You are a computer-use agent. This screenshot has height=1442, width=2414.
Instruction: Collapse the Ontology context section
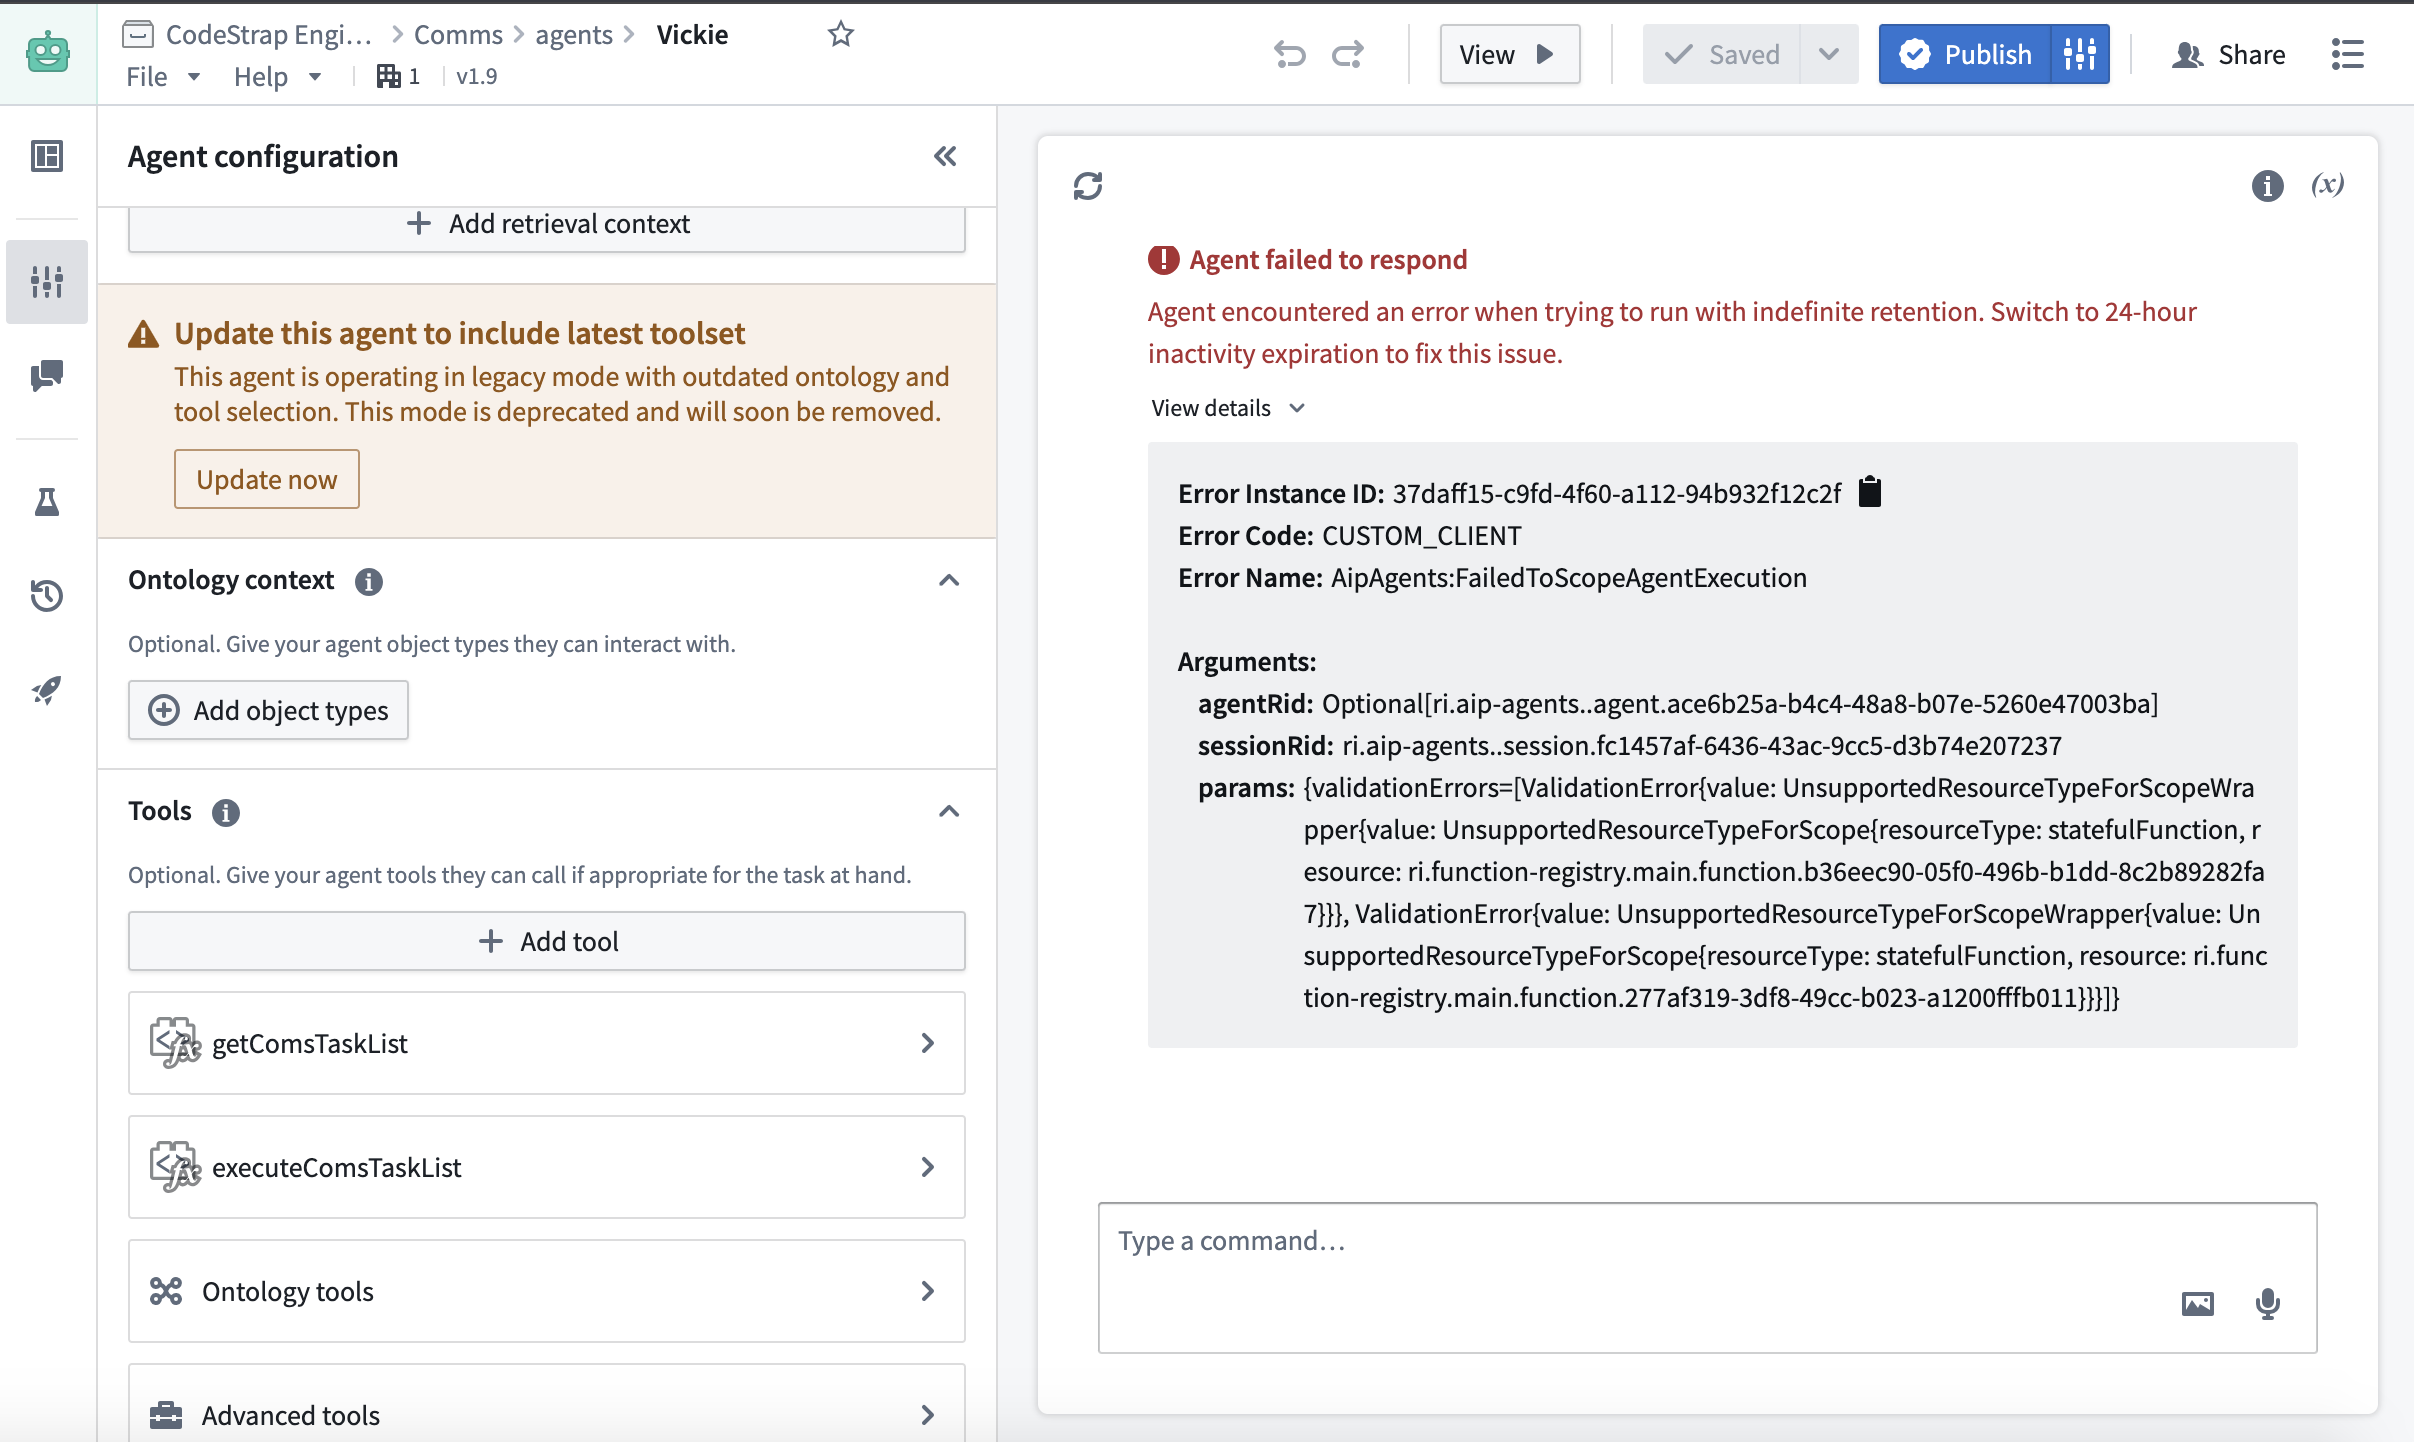click(949, 580)
